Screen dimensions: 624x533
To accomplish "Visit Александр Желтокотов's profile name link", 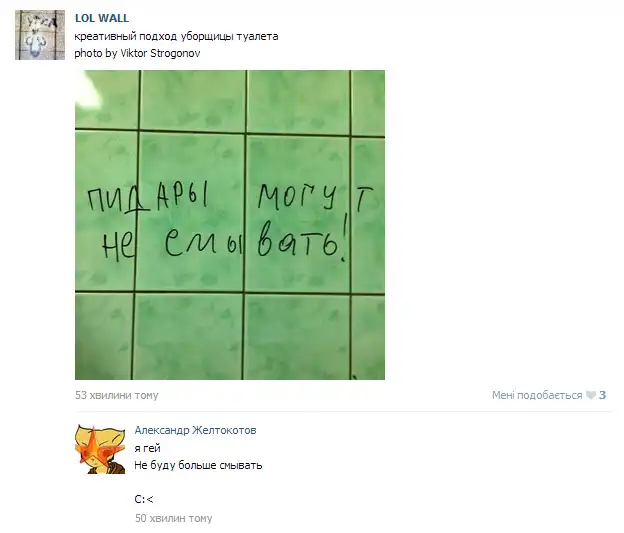I will [195, 430].
